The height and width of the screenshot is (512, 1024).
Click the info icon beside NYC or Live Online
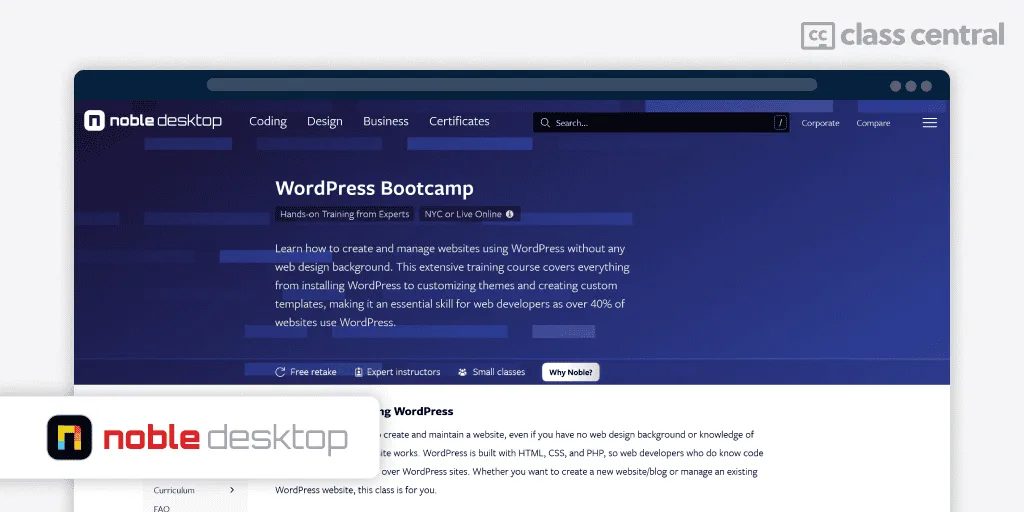point(509,214)
